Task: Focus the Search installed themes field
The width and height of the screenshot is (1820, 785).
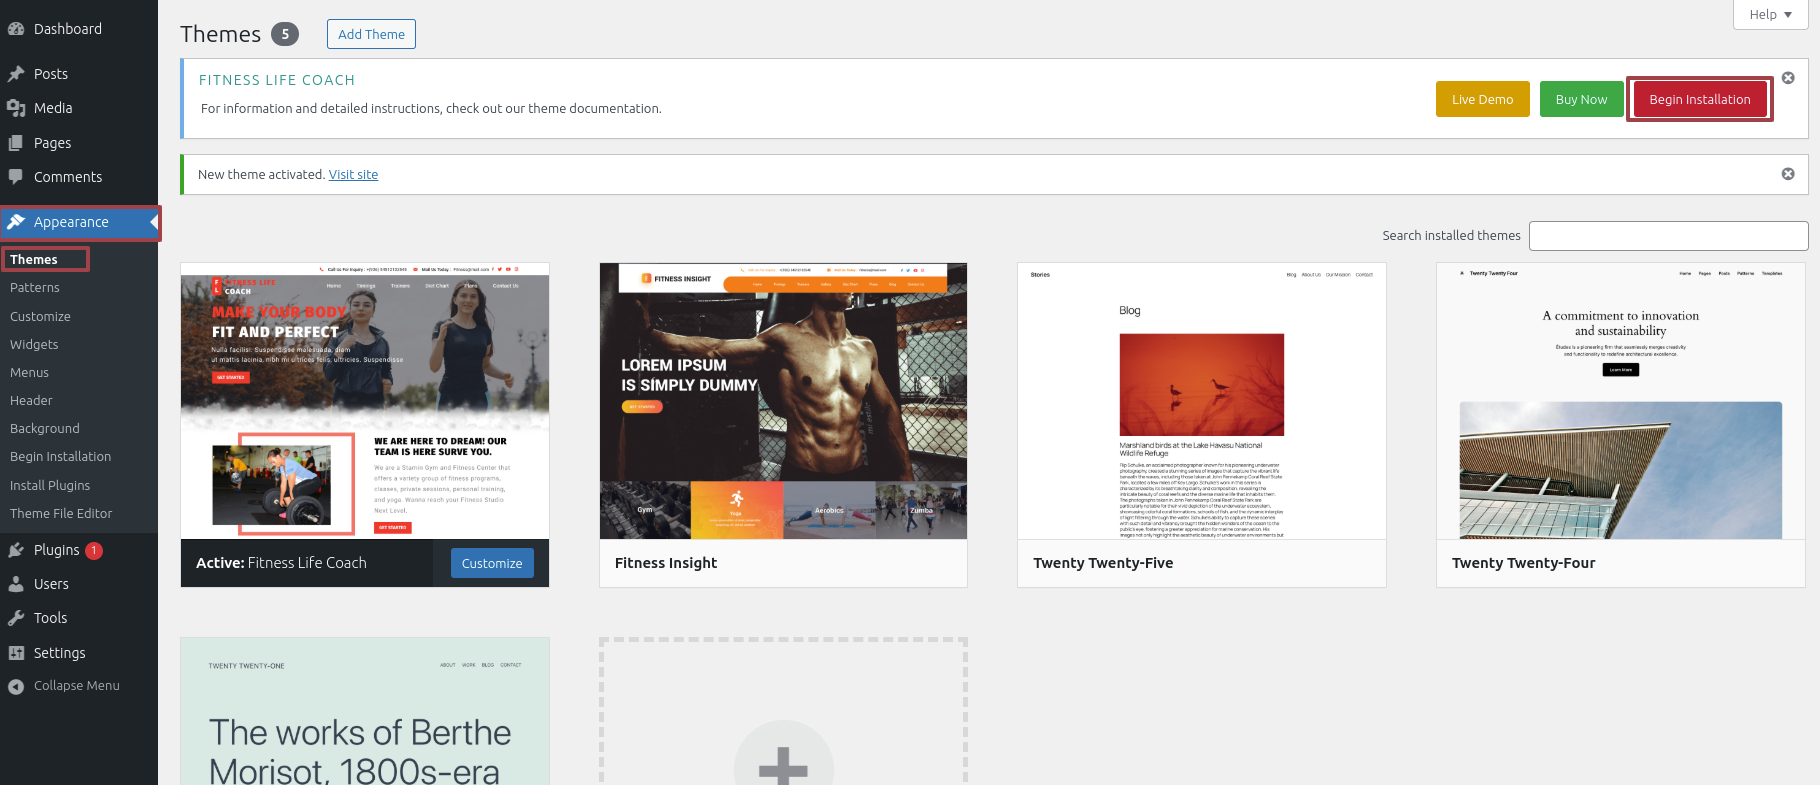Action: tap(1668, 236)
